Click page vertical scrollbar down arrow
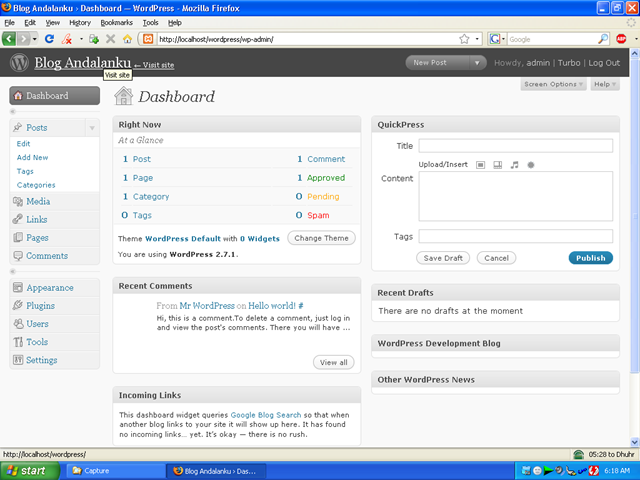The height and width of the screenshot is (480, 640). point(635,442)
